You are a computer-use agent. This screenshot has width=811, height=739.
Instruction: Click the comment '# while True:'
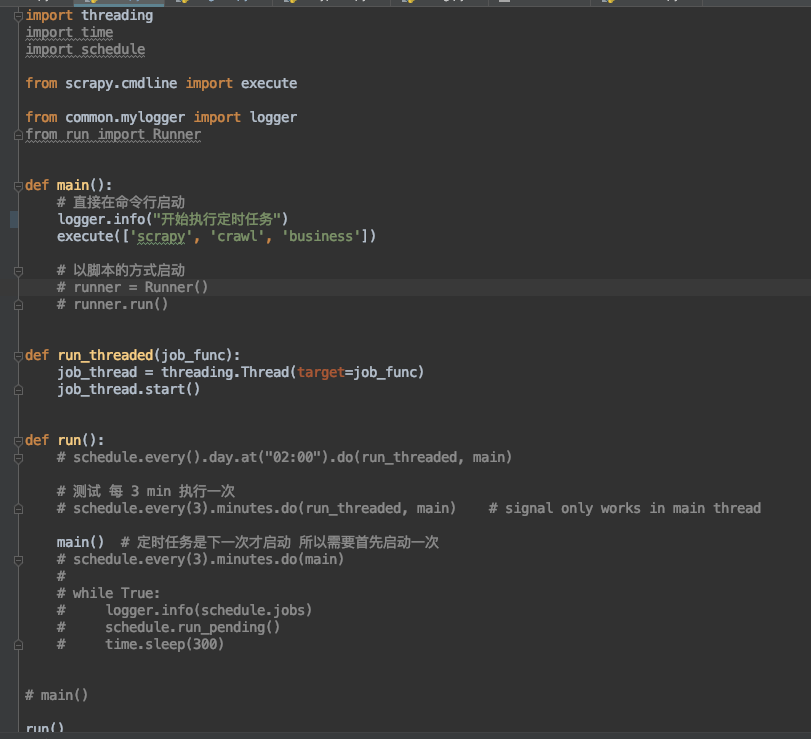pos(109,593)
